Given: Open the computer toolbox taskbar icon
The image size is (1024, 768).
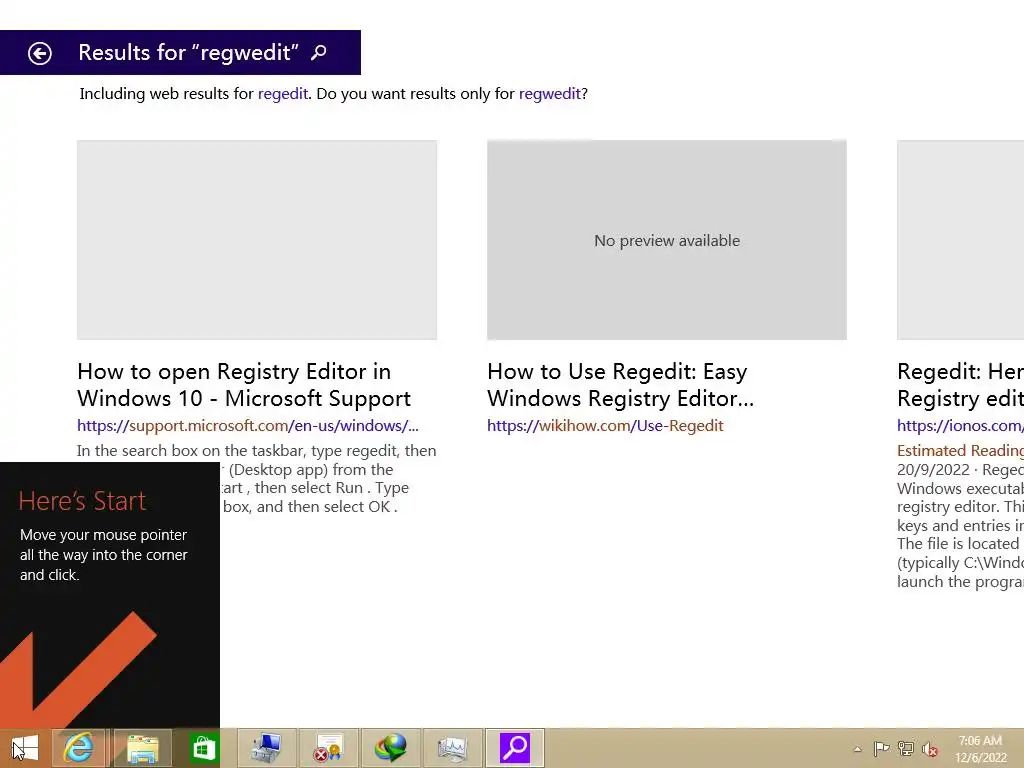Looking at the screenshot, I should 266,748.
